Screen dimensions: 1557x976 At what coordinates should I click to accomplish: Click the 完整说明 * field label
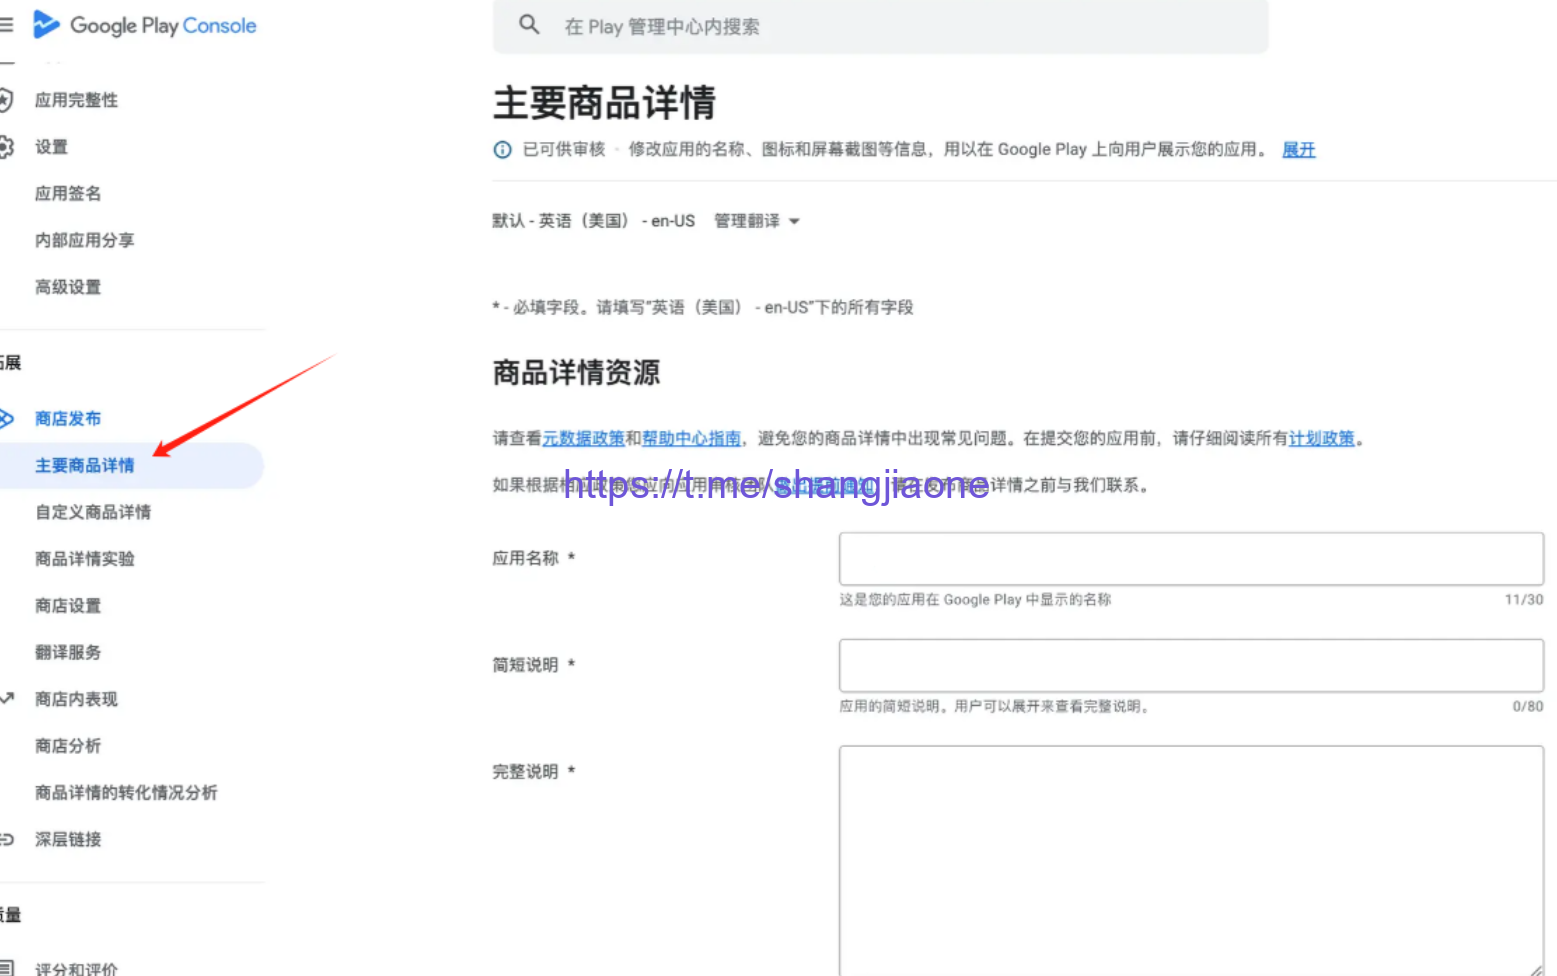[533, 772]
